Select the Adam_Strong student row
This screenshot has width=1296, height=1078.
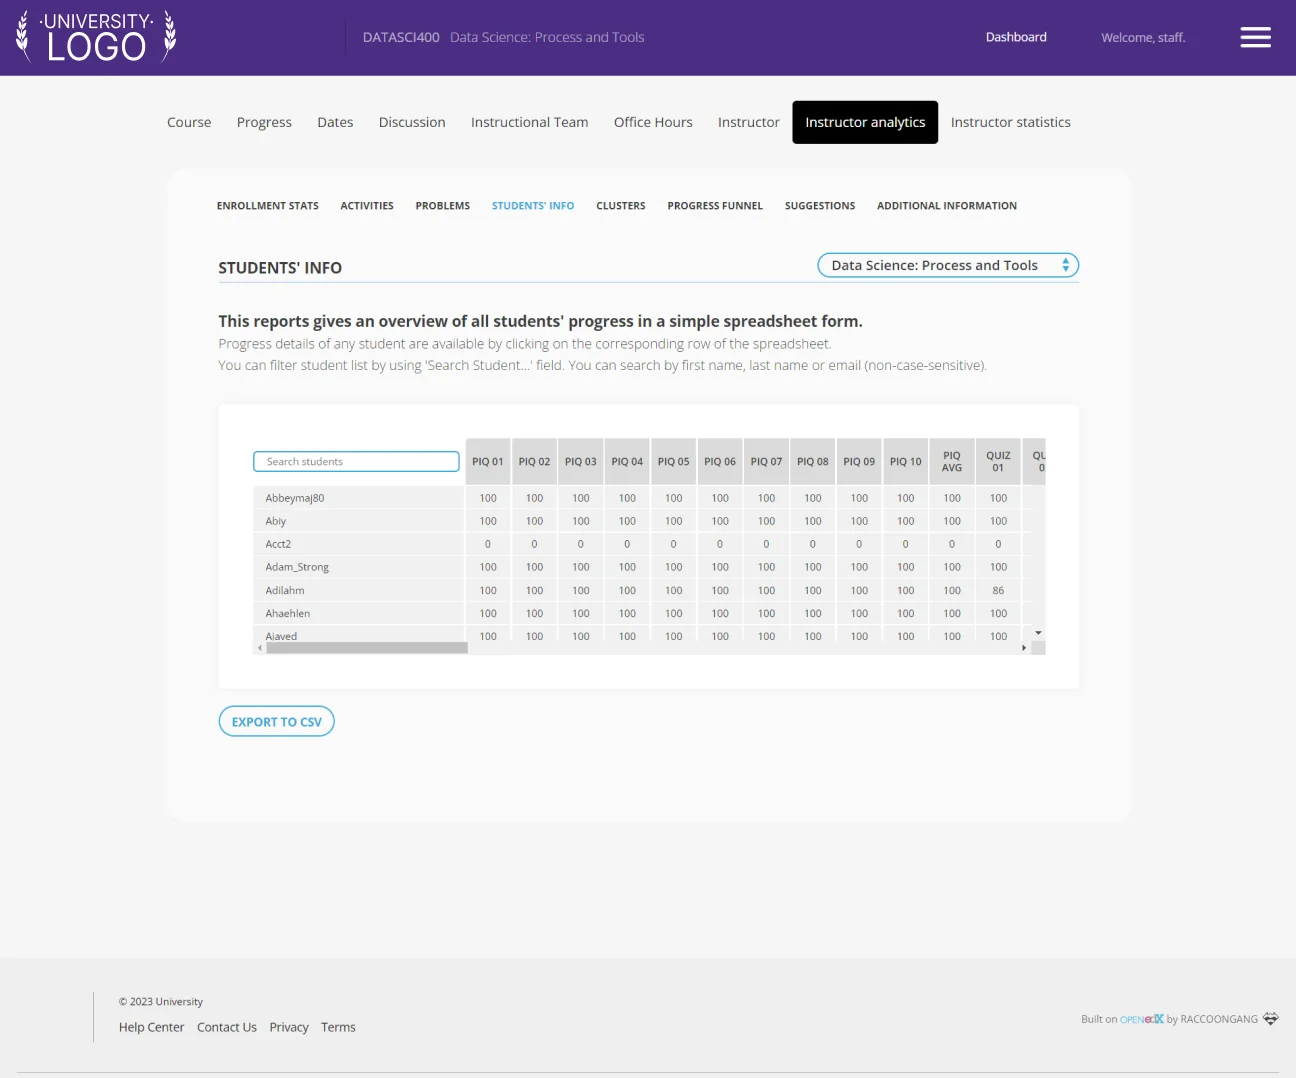[x=649, y=567]
